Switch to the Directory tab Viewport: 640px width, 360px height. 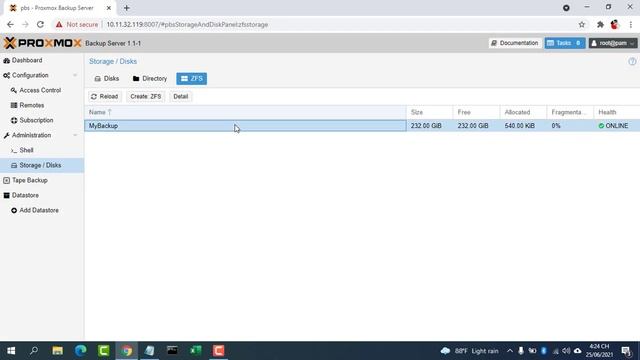pos(150,78)
